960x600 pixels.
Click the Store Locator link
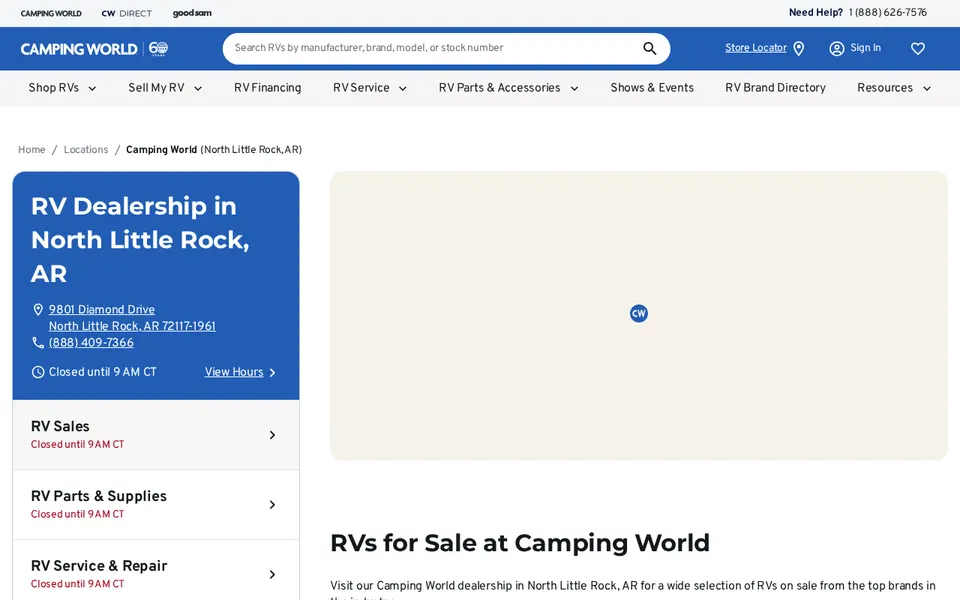coord(756,48)
